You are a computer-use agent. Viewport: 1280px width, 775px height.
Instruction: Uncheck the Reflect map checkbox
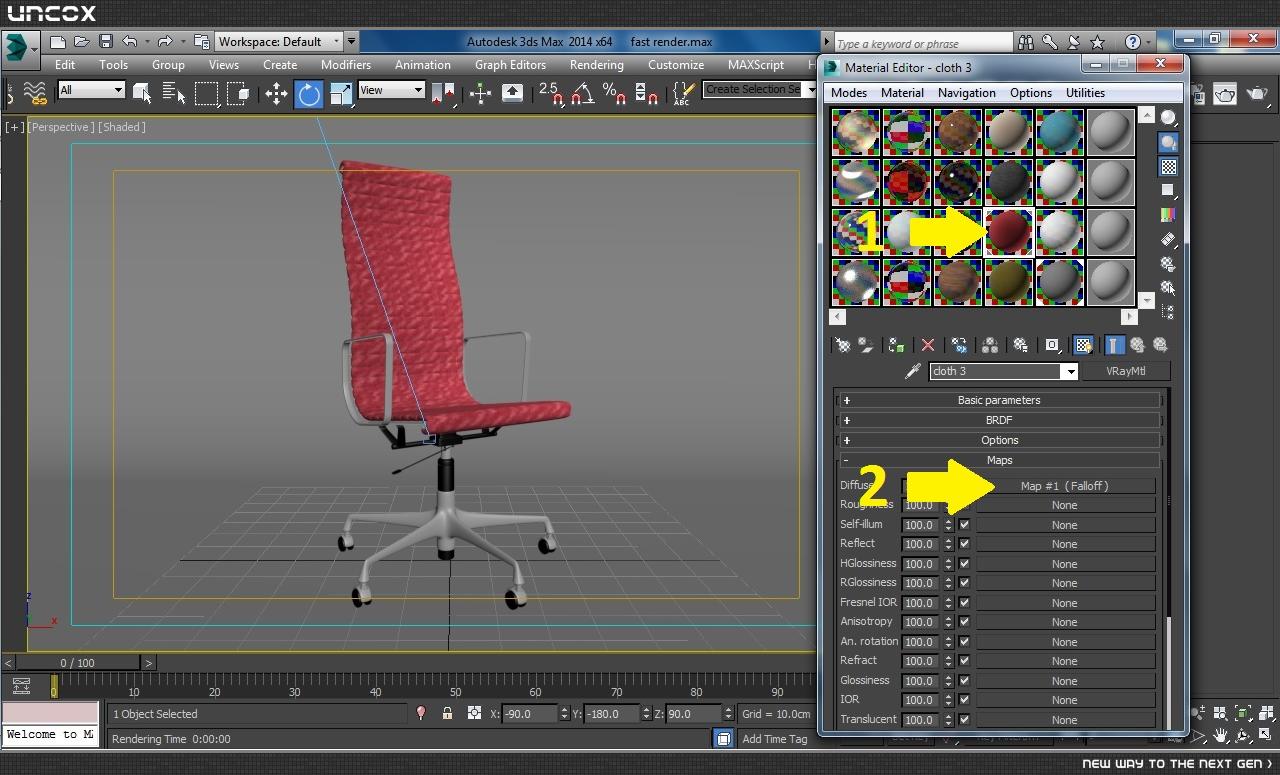[x=964, y=544]
